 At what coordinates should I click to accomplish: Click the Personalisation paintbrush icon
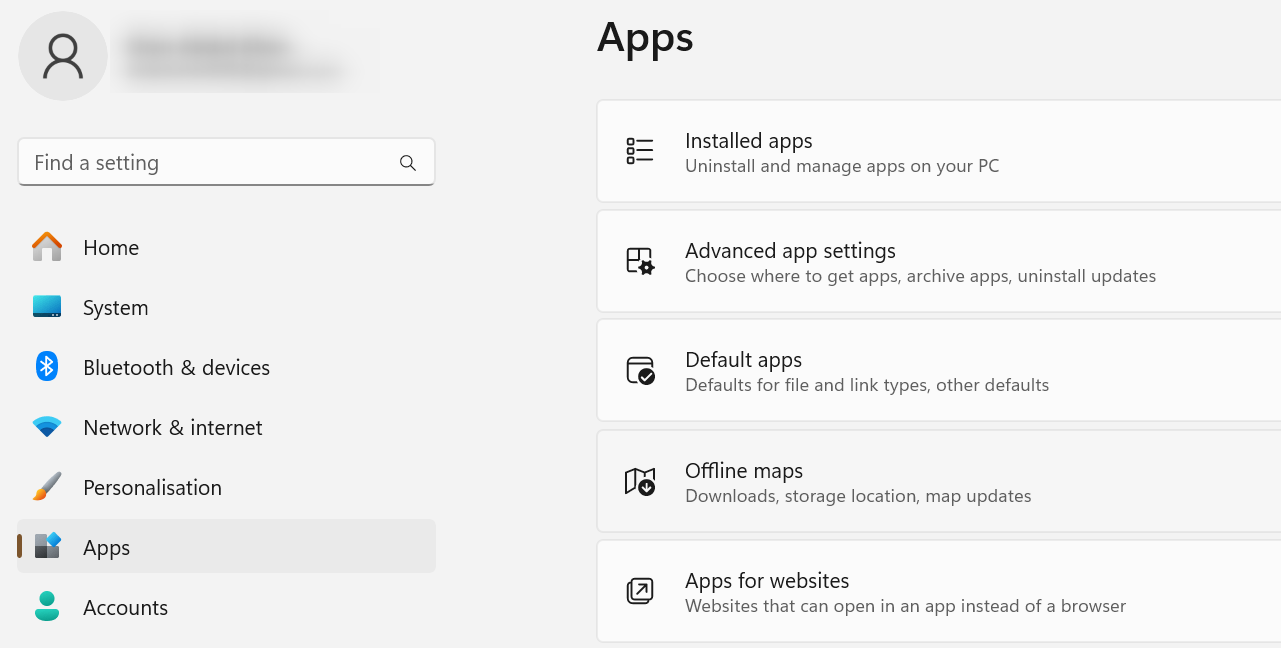point(46,487)
